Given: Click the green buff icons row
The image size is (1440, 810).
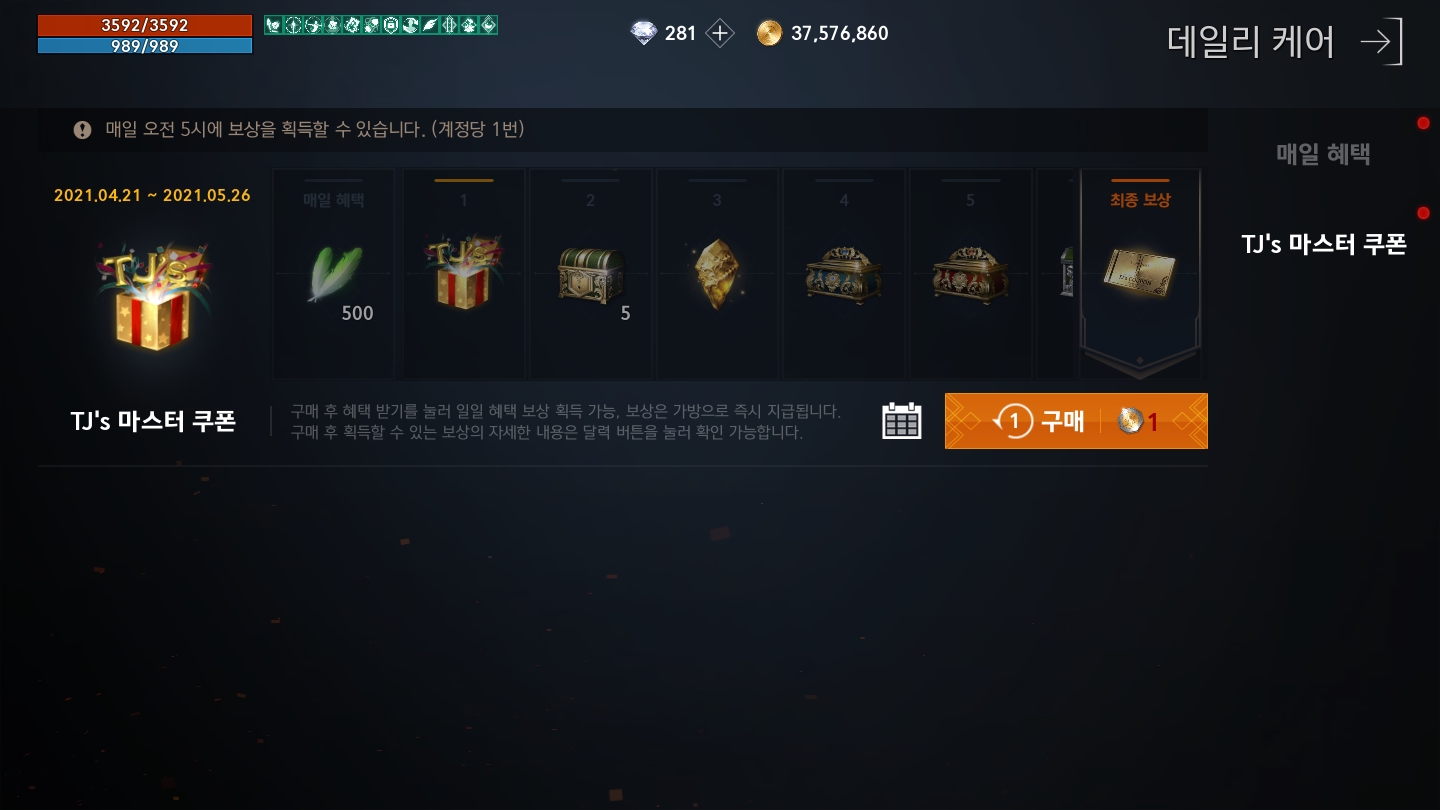Looking at the screenshot, I should (x=381, y=25).
